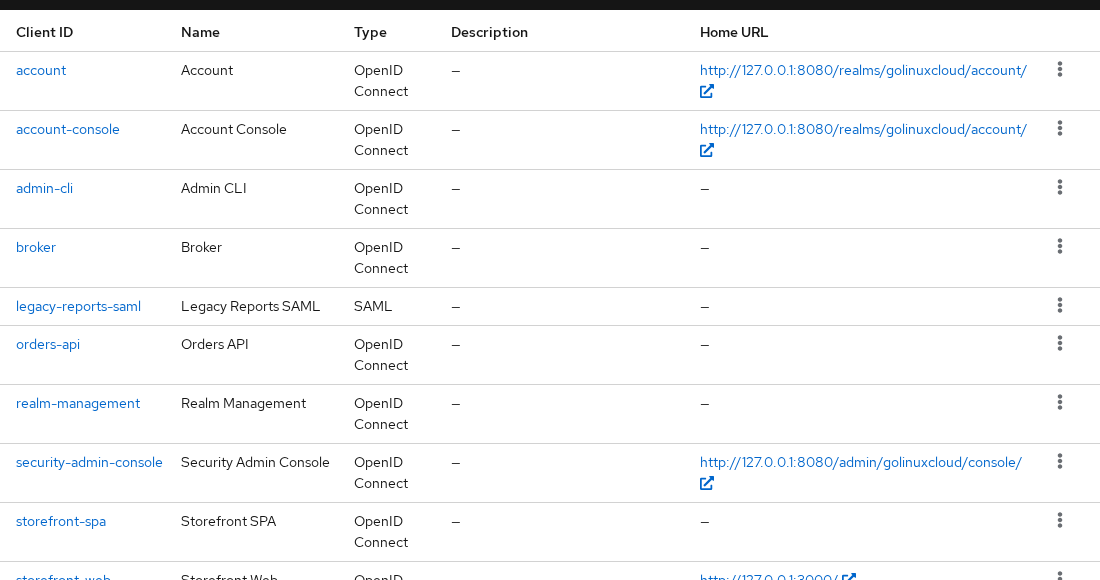This screenshot has height=580, width=1100.
Task: Select the 'Account Console' name cell
Action: coord(234,129)
